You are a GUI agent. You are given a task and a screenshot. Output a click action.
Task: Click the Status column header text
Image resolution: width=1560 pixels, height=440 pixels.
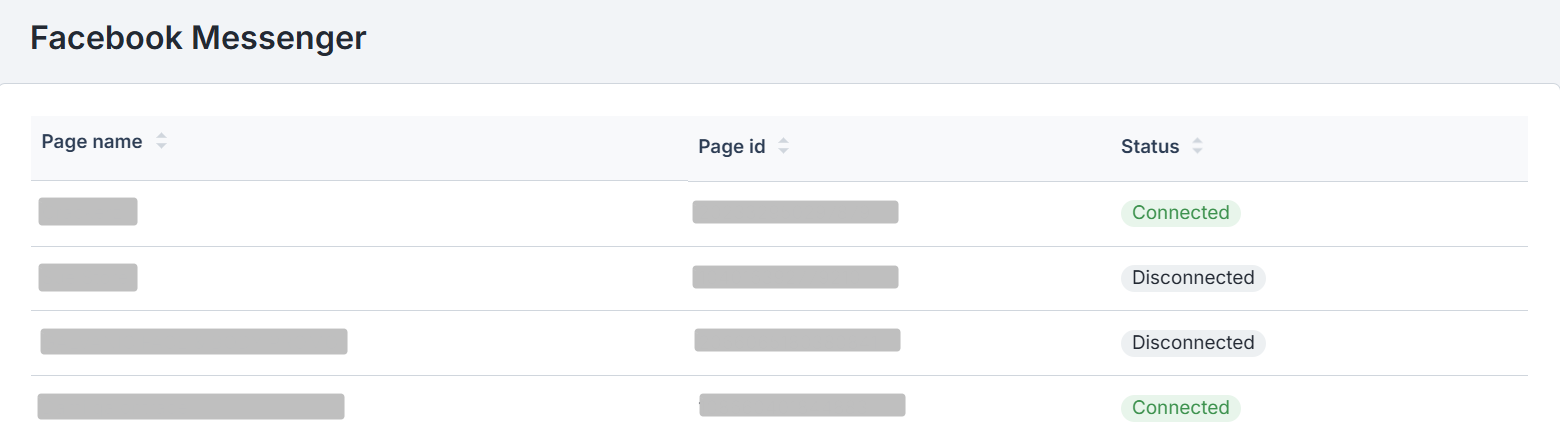tap(1150, 146)
